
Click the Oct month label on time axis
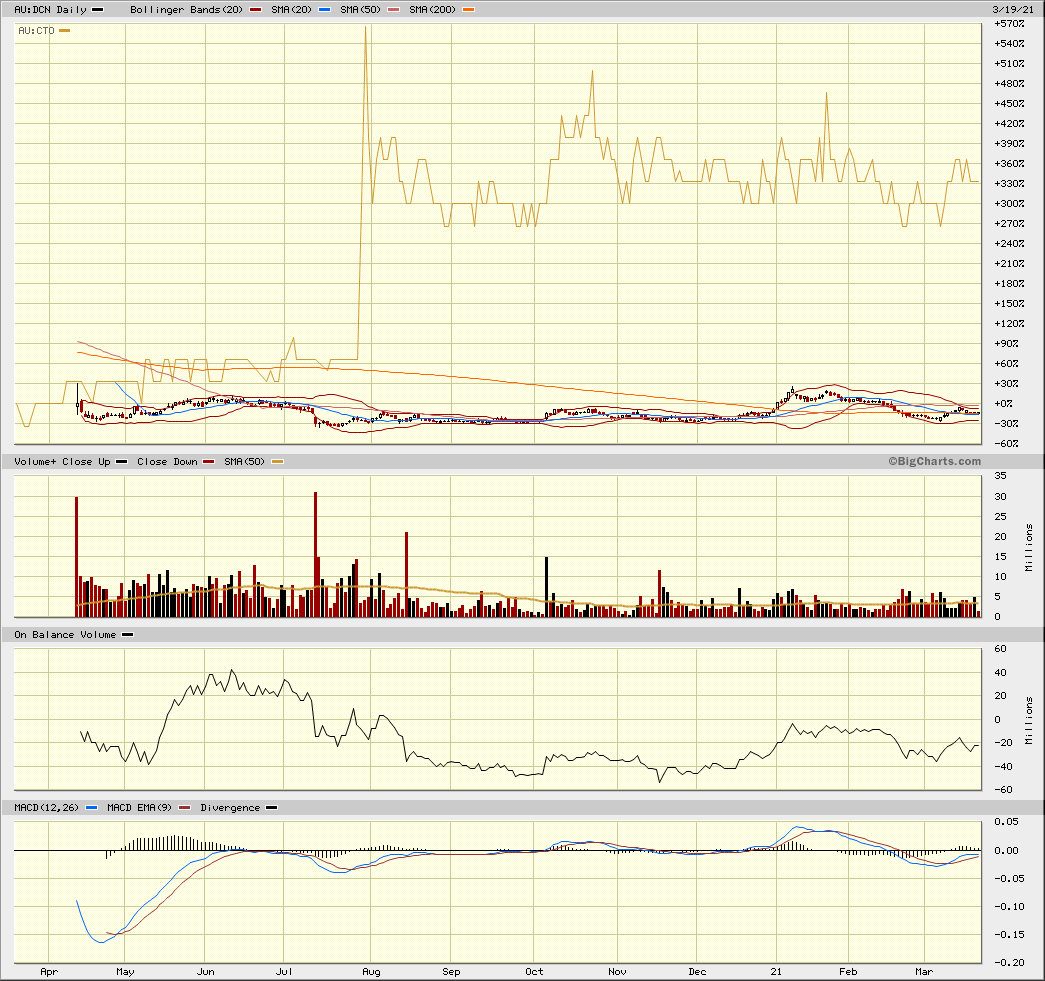pos(534,972)
